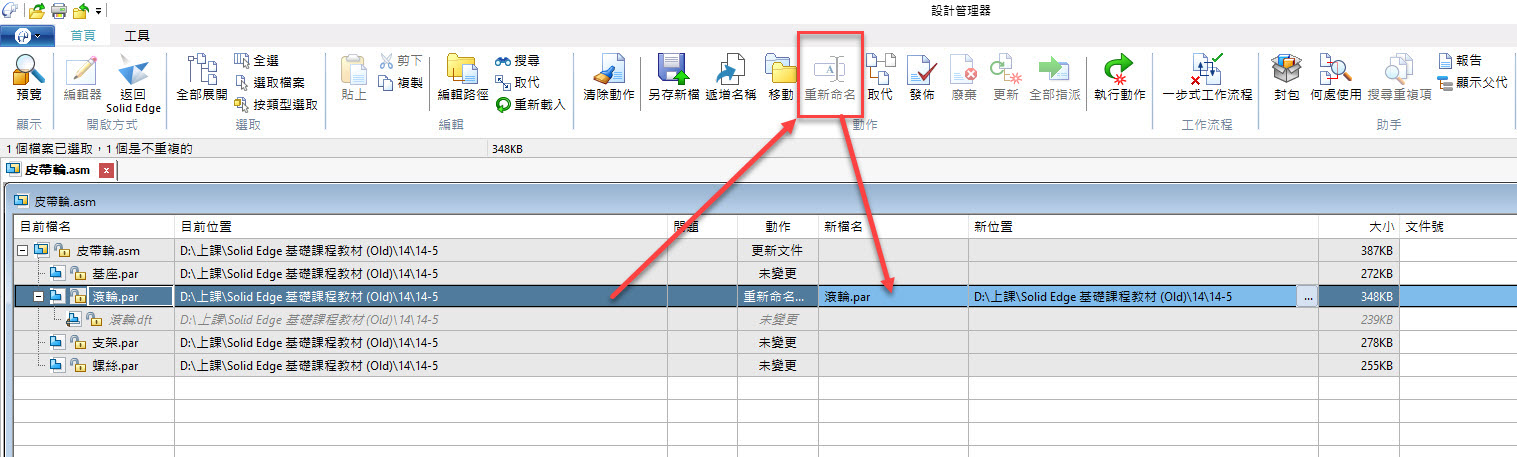This screenshot has height=457, width=1517.
Task: Click 取代 in the 編輯 group
Action: click(519, 82)
